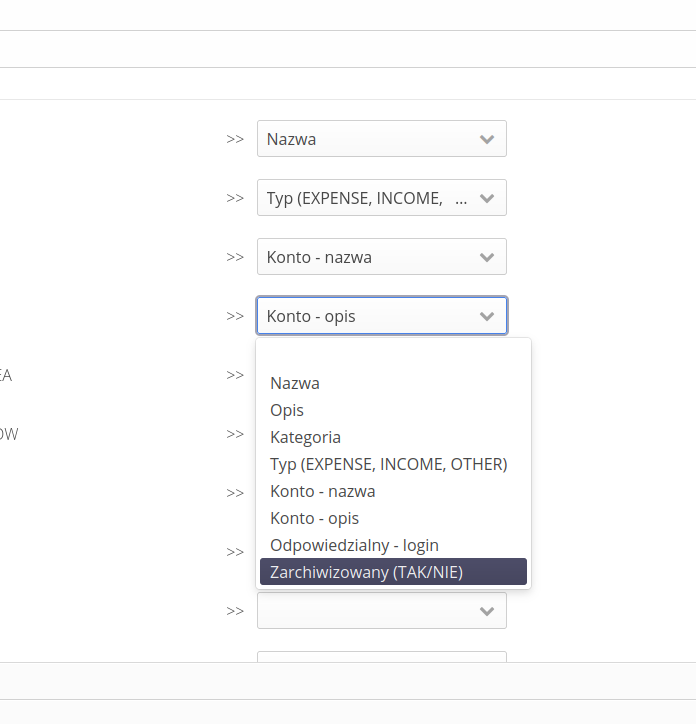696x724 pixels.
Task: Collapse the list using the Konto - opis chevron
Action: [487, 316]
